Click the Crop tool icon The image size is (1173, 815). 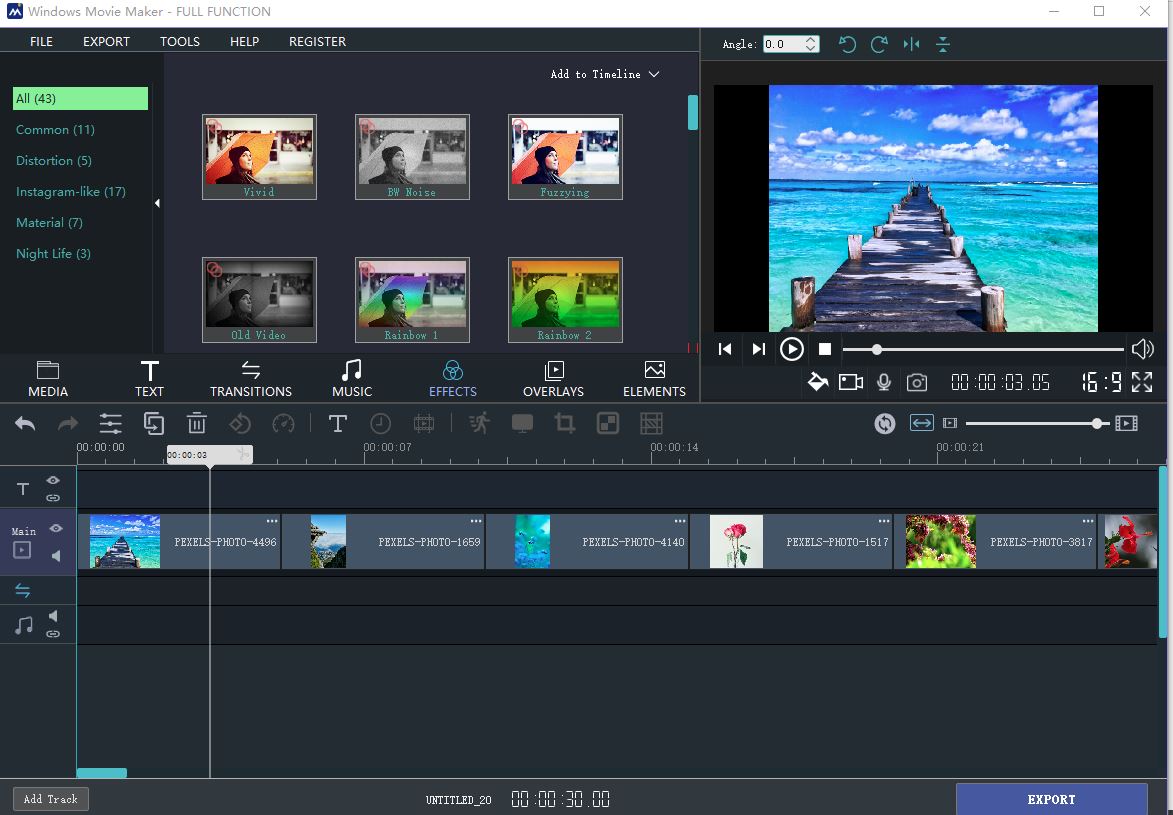(x=565, y=423)
